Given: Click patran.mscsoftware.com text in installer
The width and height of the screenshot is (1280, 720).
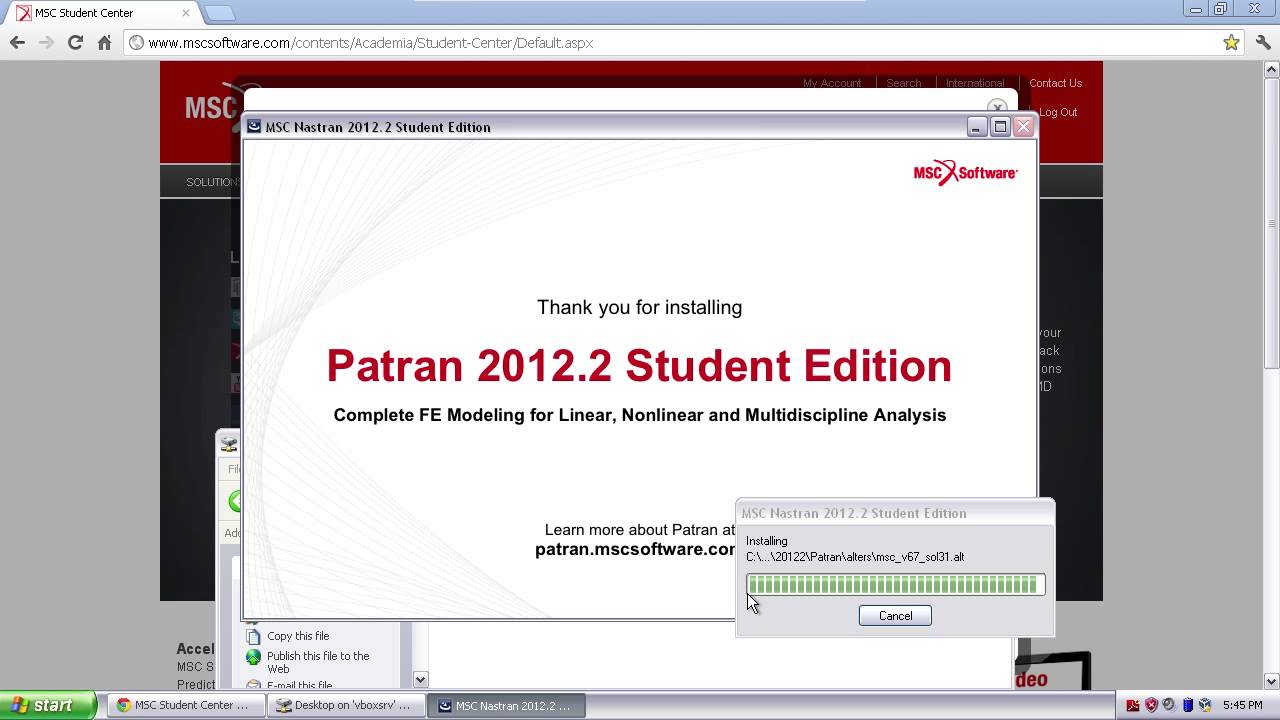Looking at the screenshot, I should [x=636, y=549].
